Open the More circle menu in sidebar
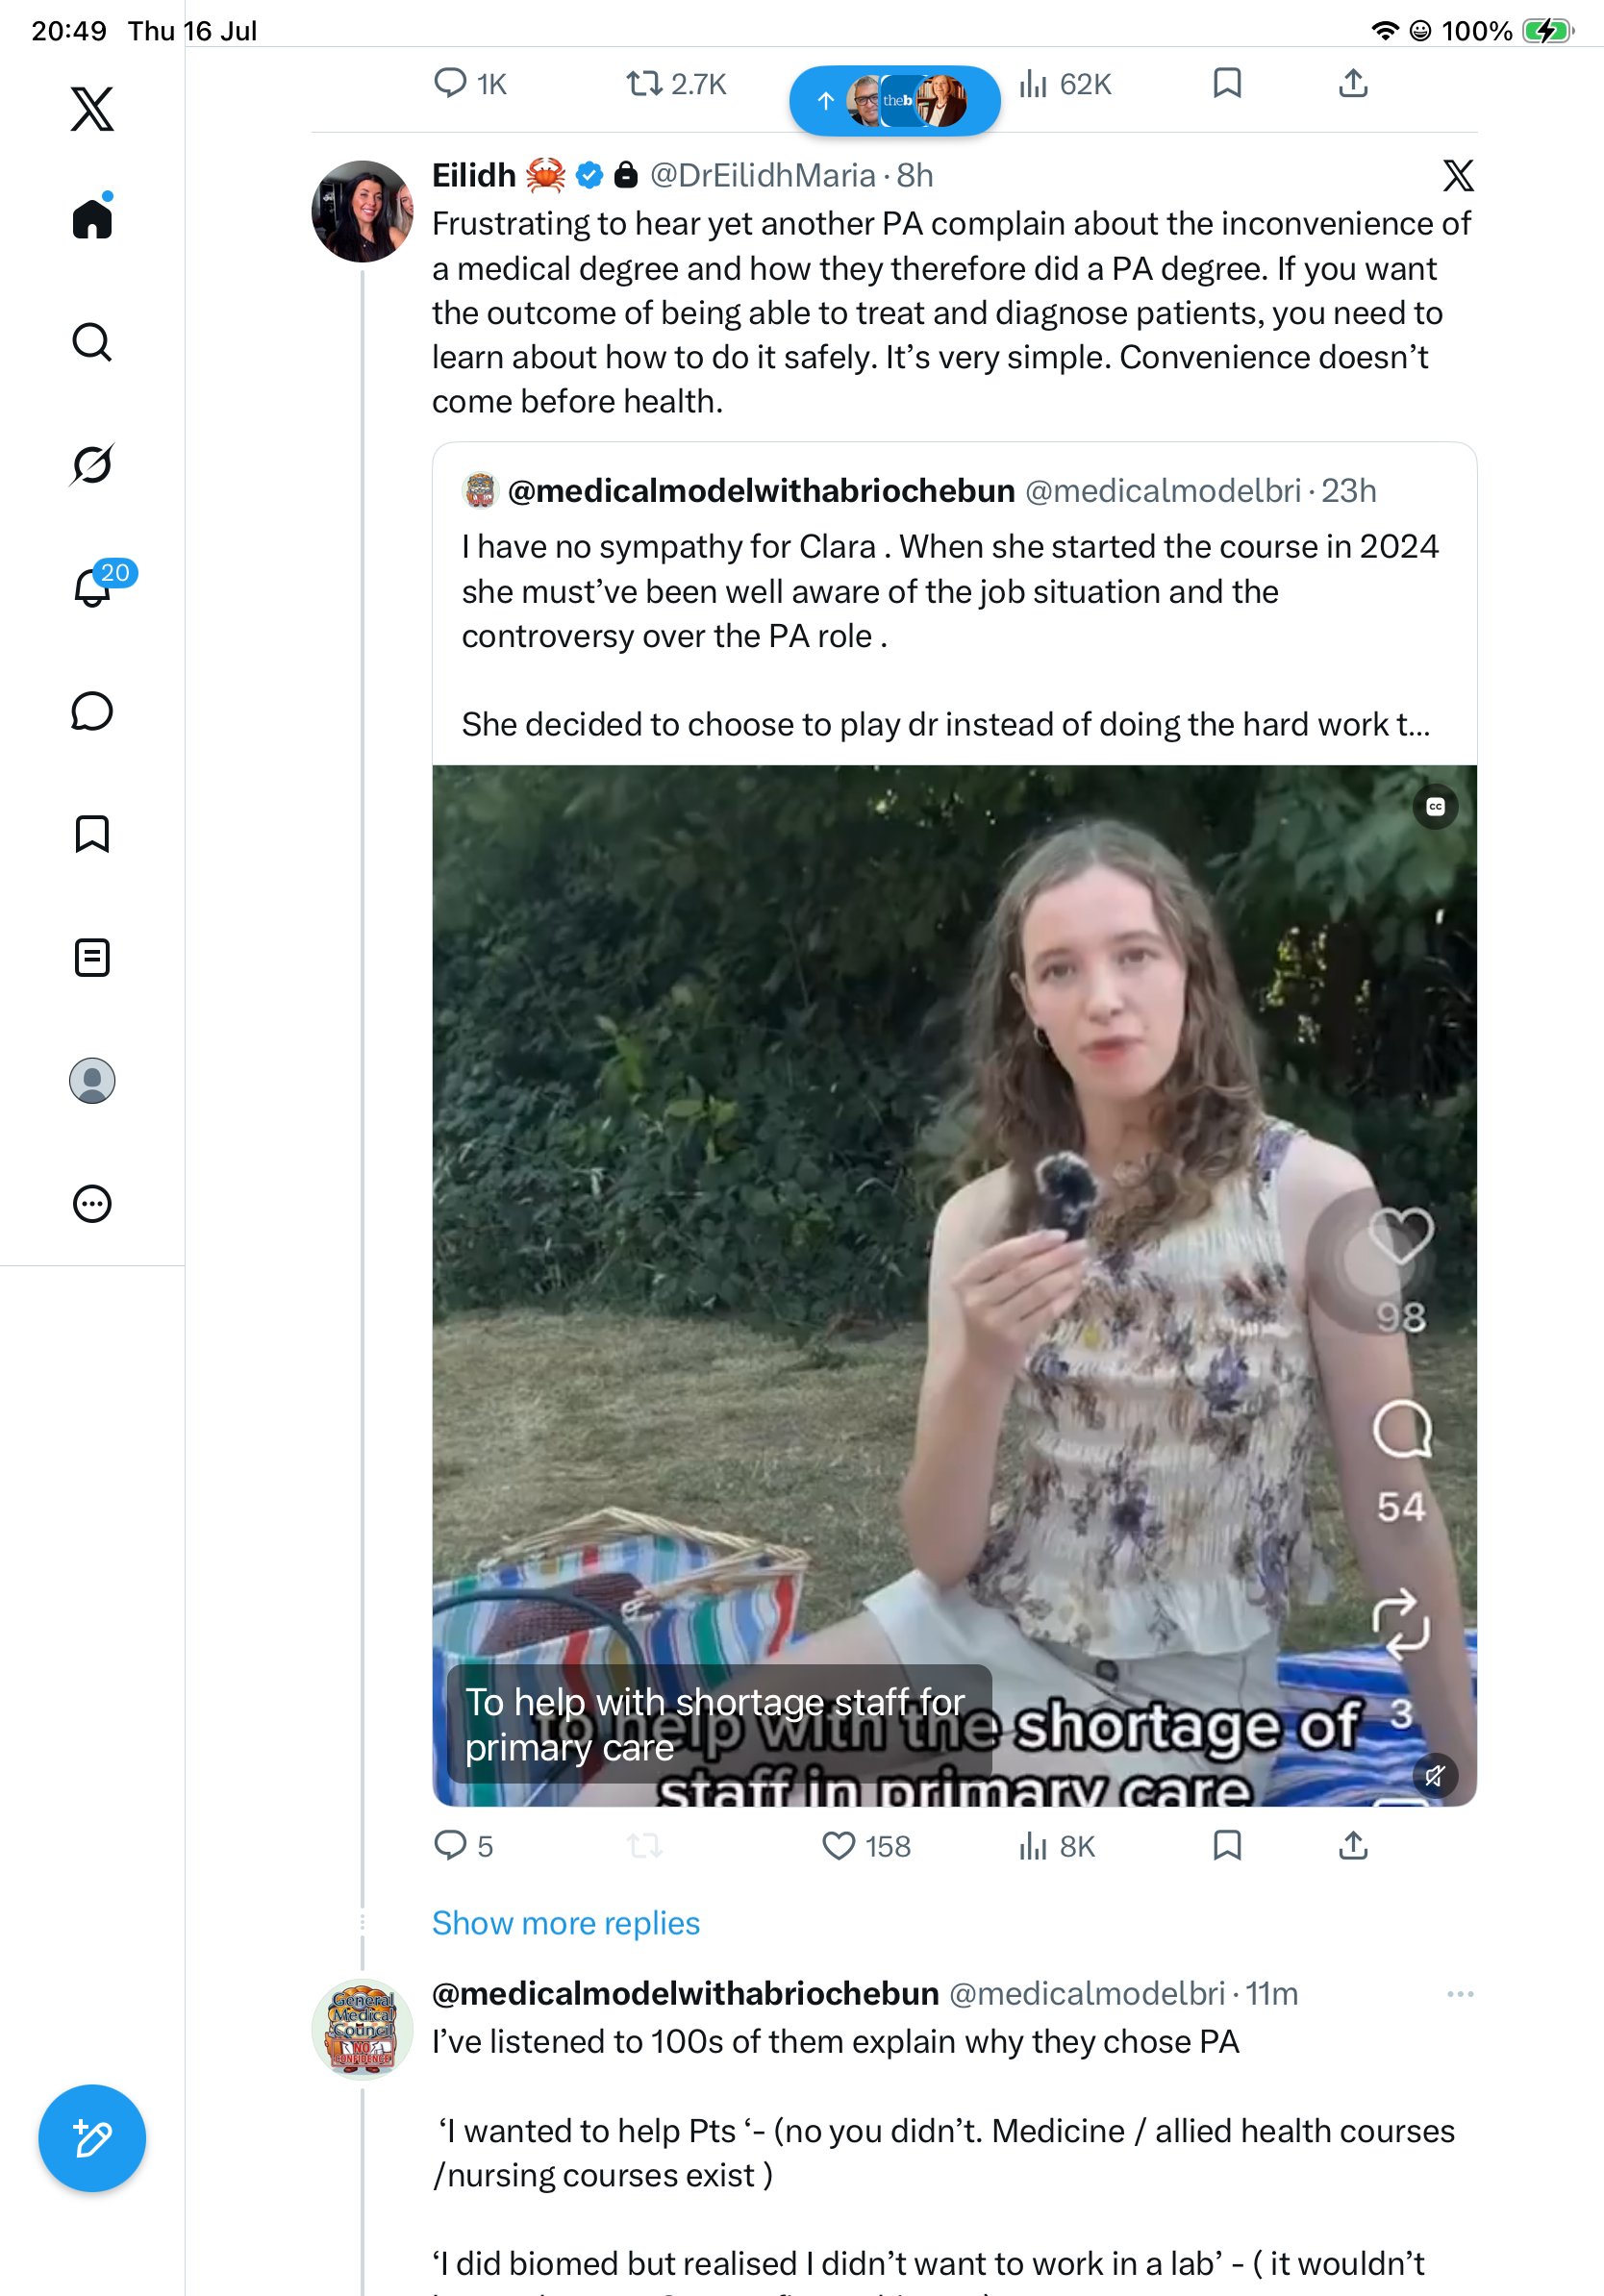 pos(92,1204)
